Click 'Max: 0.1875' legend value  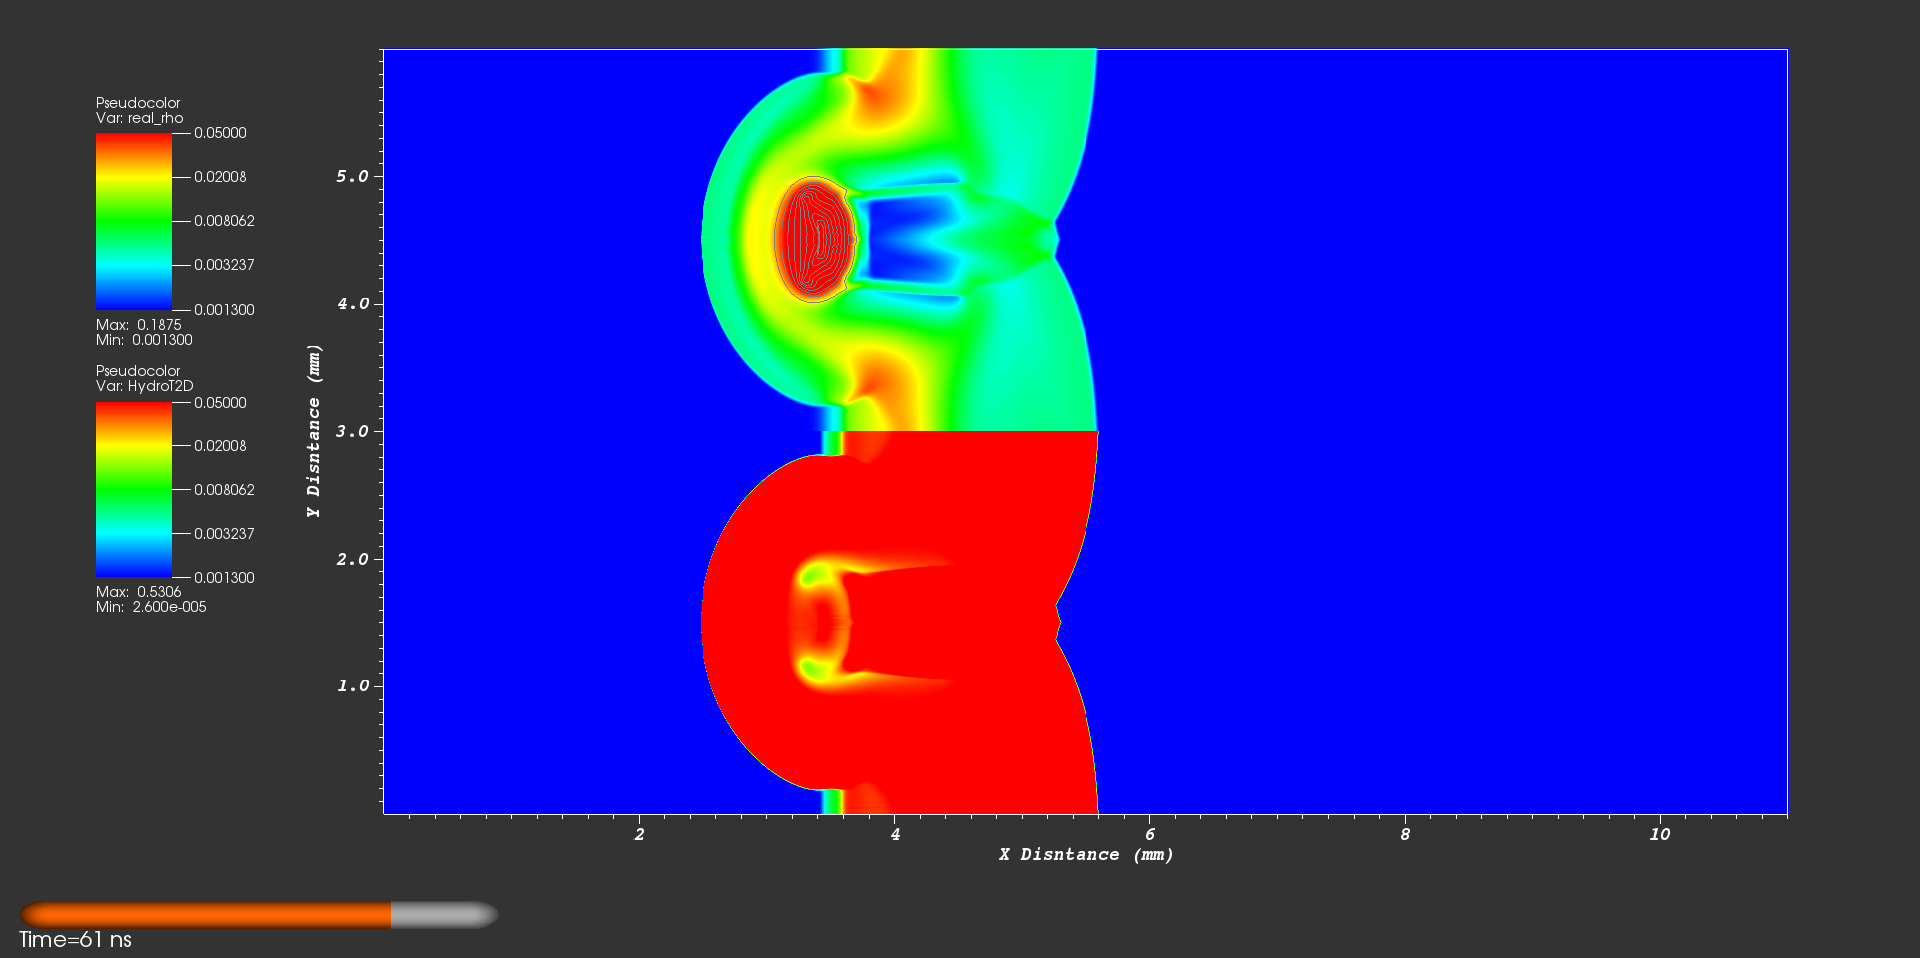pos(139,325)
